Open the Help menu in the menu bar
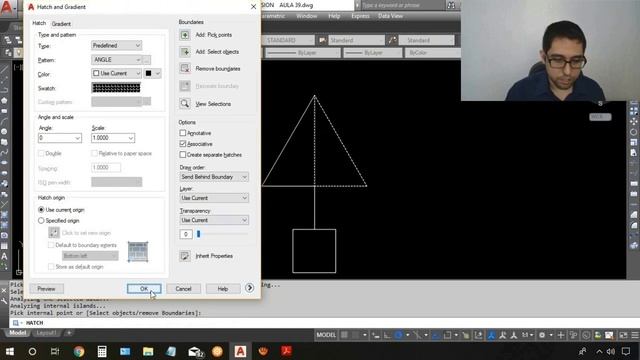The height and width of the screenshot is (360, 640). point(334,16)
